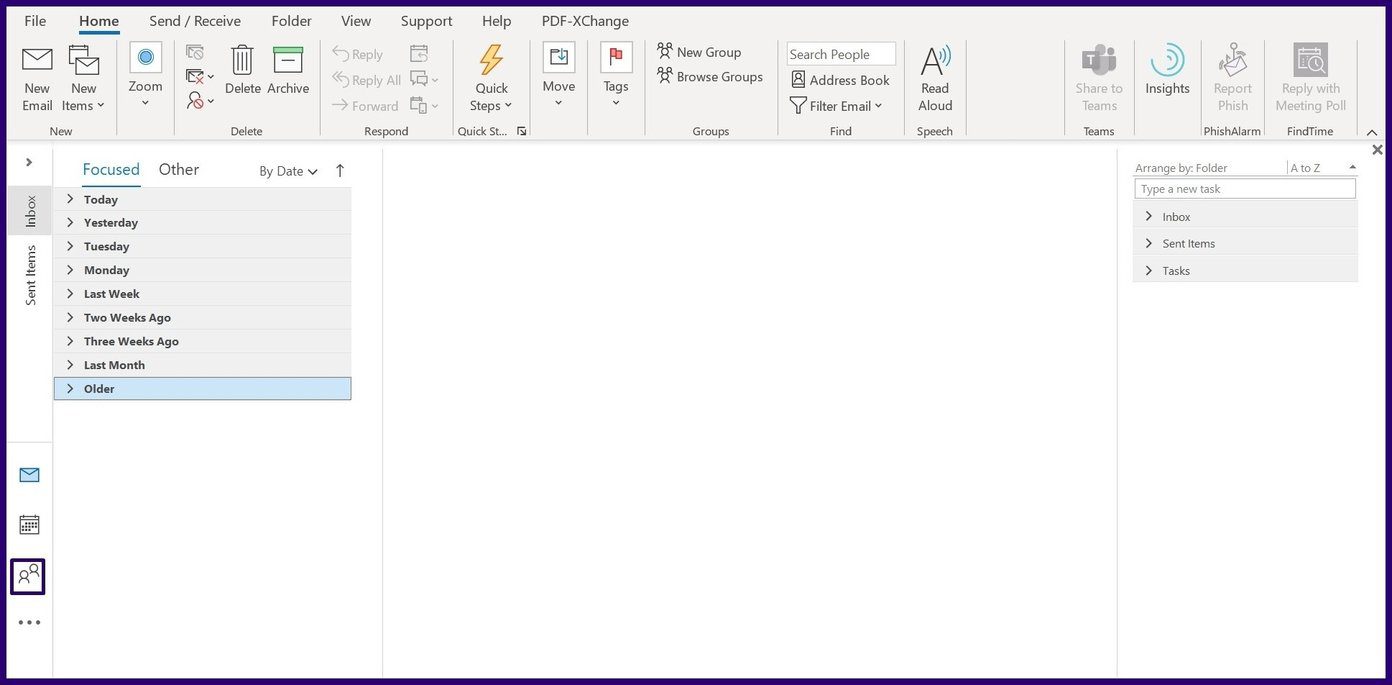Open the View tab

(x=356, y=21)
